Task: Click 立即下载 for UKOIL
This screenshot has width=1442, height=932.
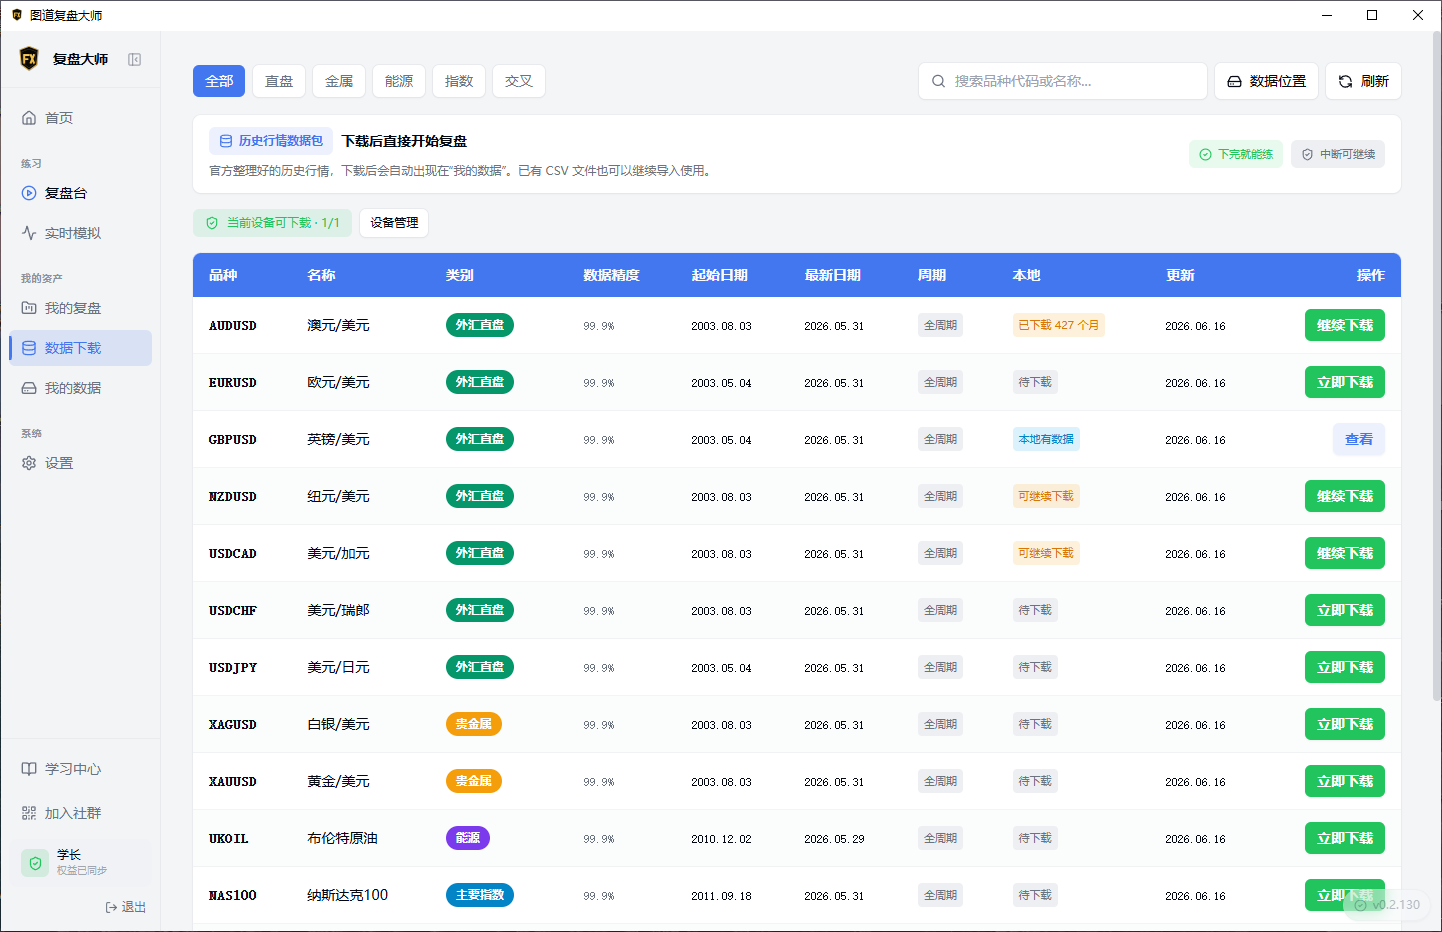Action: pyautogui.click(x=1345, y=838)
